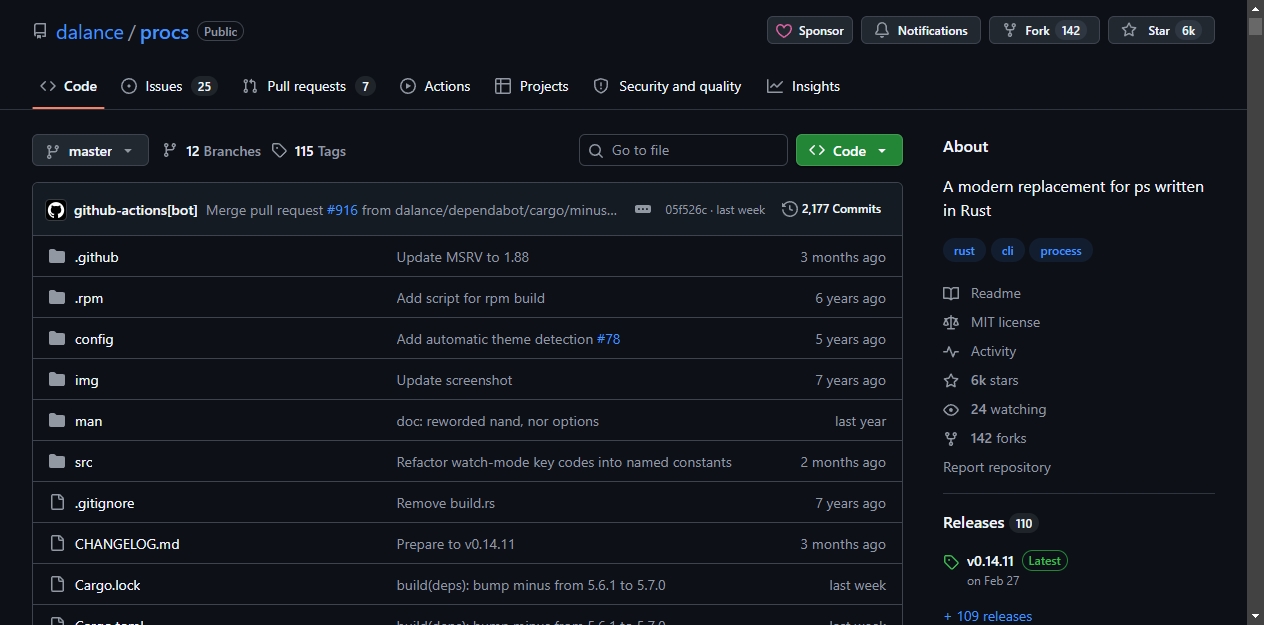
Task: Click the + 109 releases link
Action: [987, 616]
